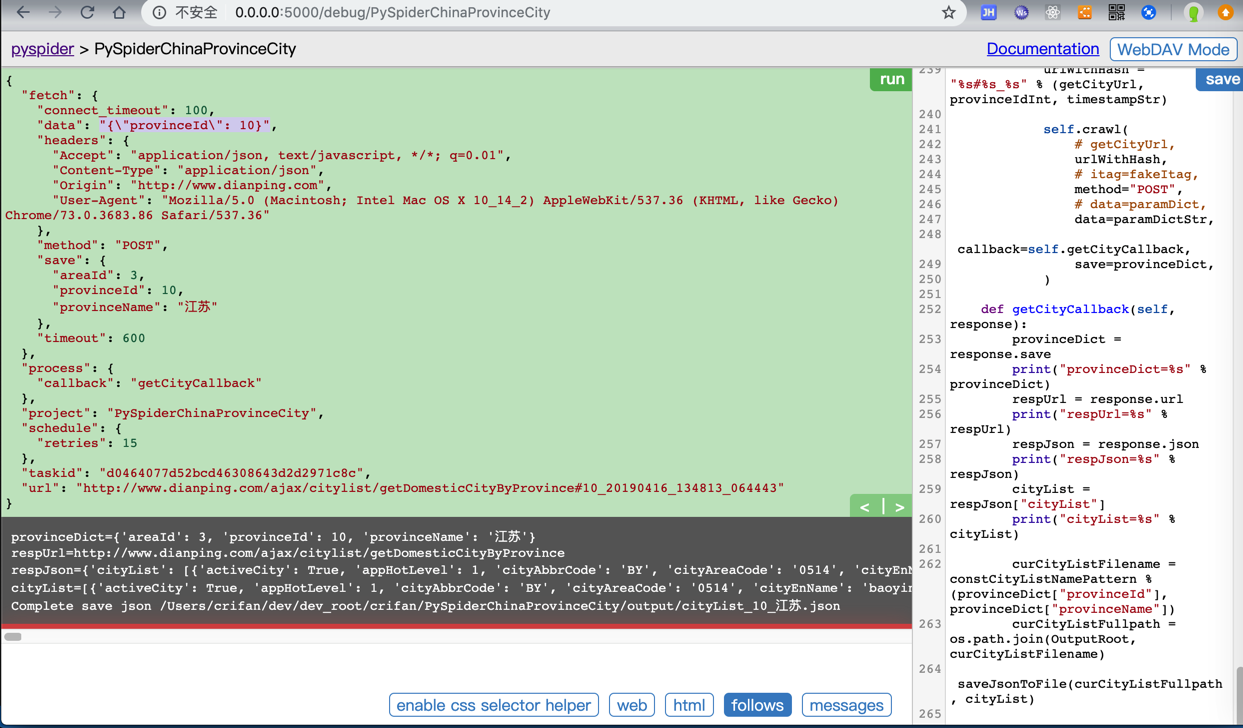Click the "timeout": 600 line
Viewport: 1243px width, 728px height.
pos(91,338)
